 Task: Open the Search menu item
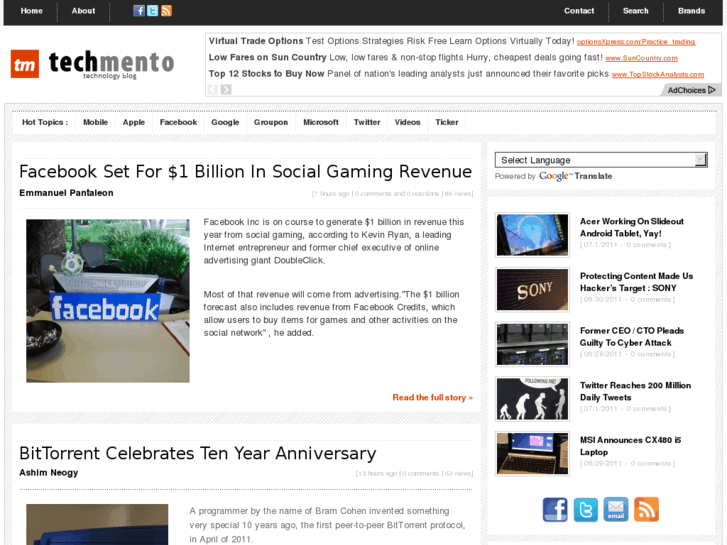(x=636, y=11)
